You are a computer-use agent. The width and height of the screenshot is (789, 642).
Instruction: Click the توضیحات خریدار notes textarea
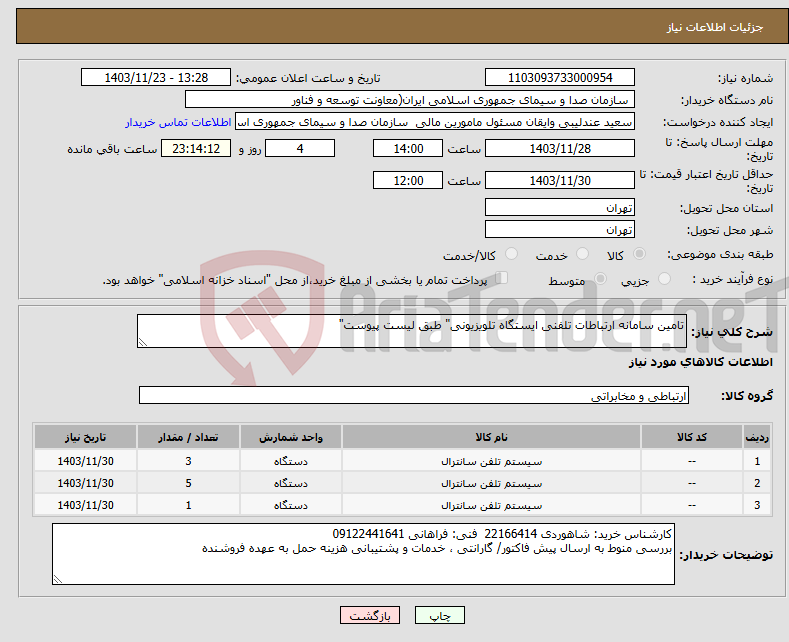[363, 554]
